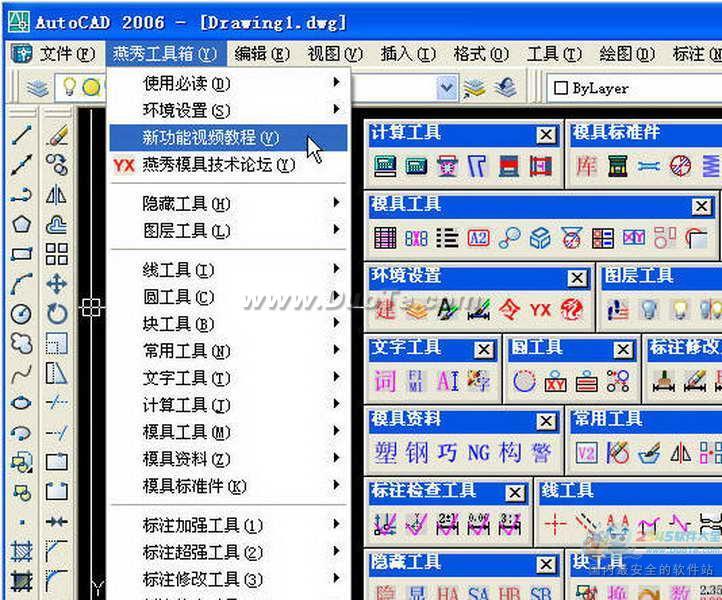Open the layer list dropdown arrow

pos(446,88)
